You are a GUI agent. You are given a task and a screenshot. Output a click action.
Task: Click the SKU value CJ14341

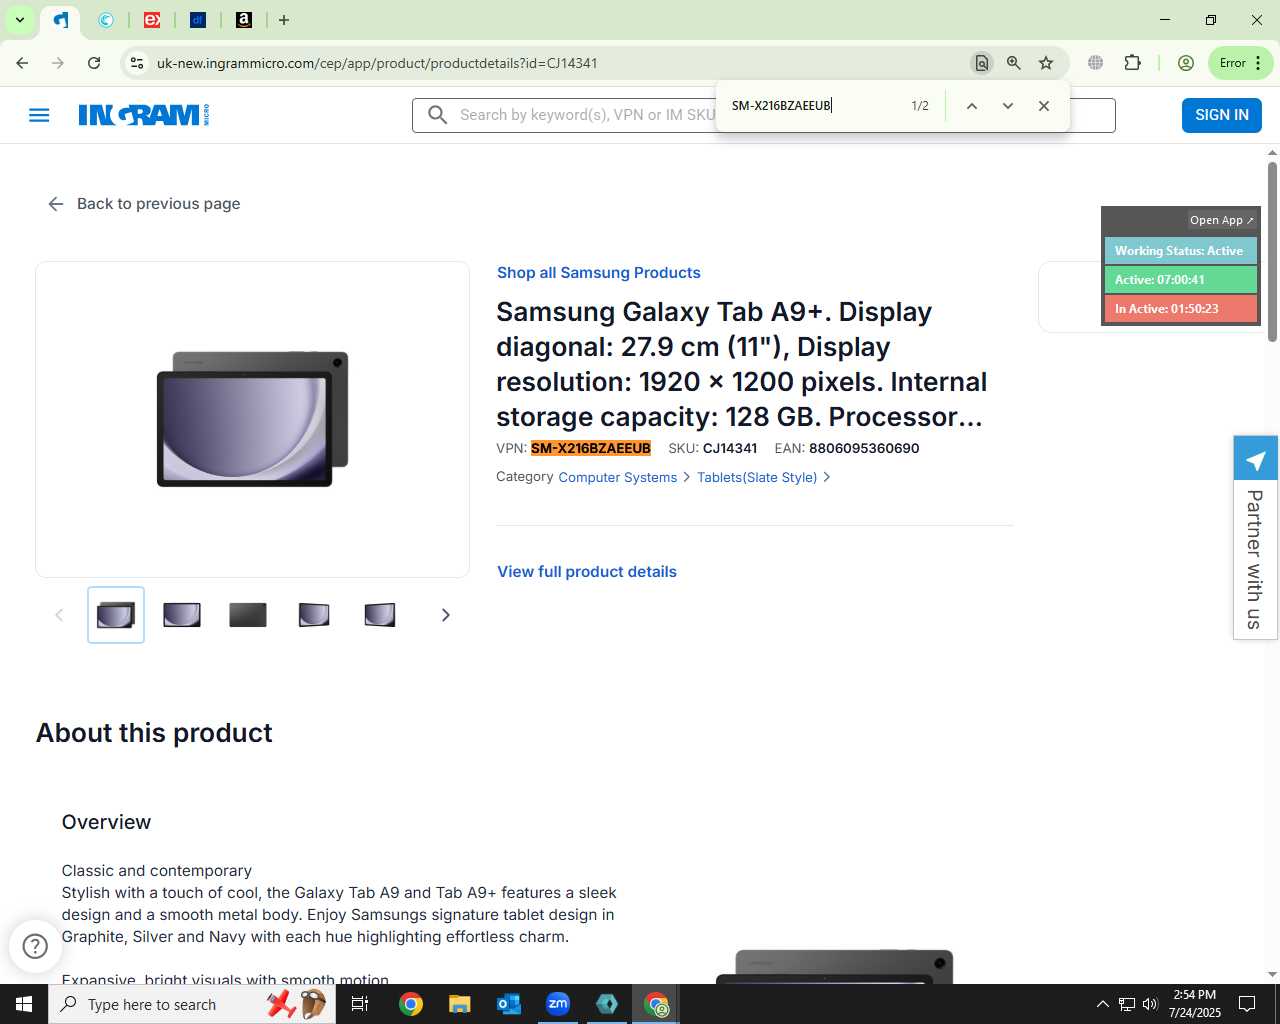(x=730, y=449)
